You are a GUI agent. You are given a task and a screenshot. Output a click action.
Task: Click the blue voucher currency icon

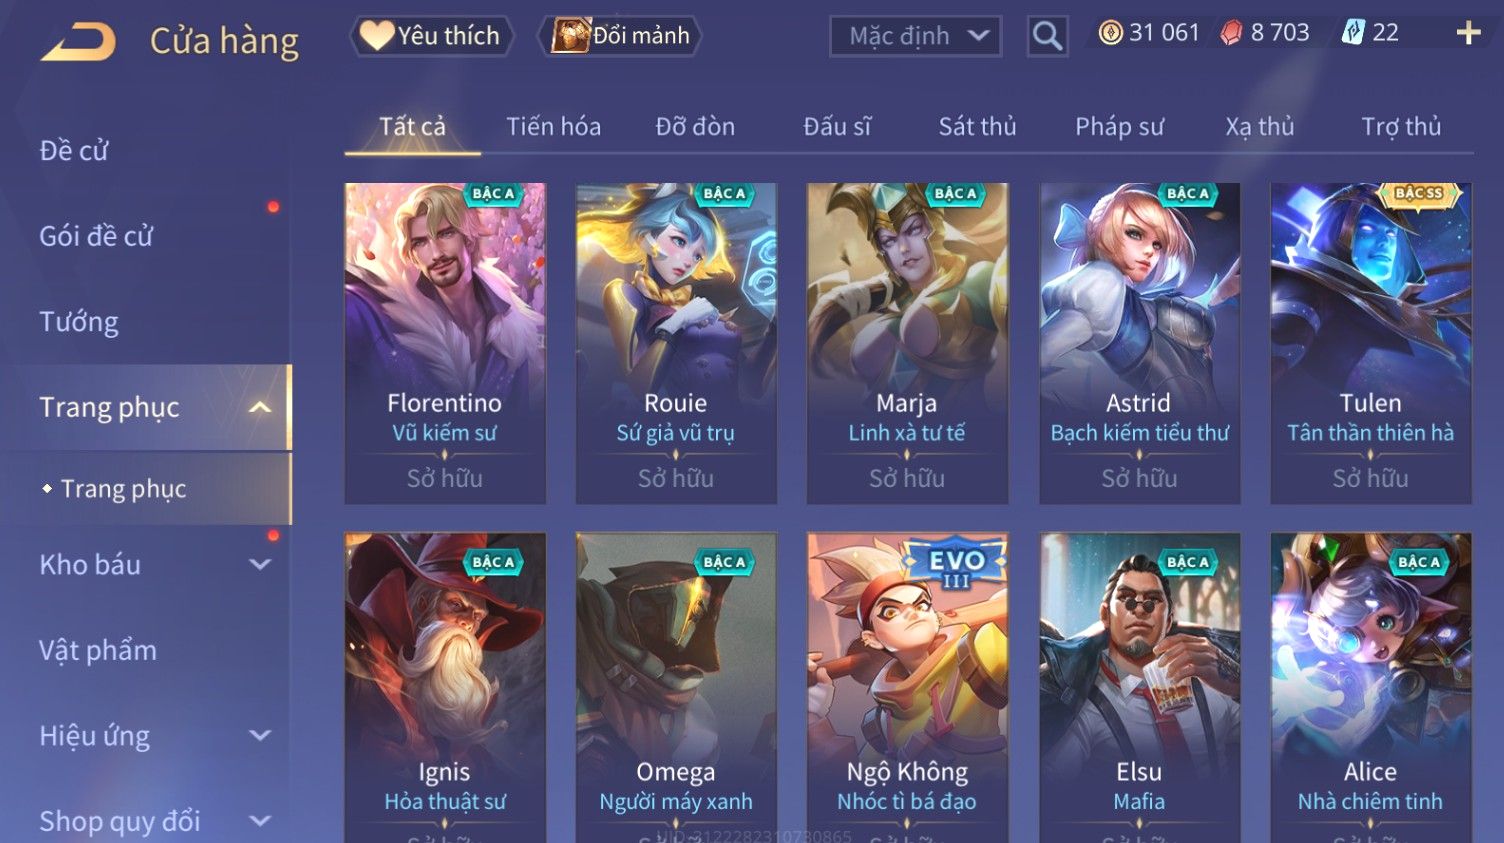pyautogui.click(x=1353, y=33)
